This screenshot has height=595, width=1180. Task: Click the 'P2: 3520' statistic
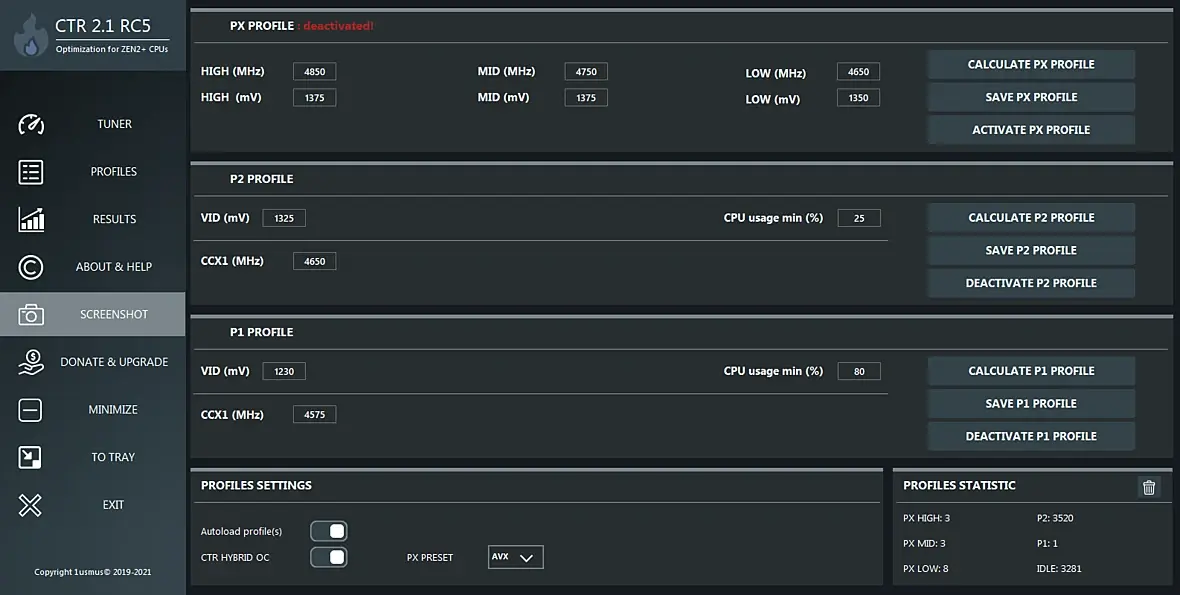[1055, 518]
